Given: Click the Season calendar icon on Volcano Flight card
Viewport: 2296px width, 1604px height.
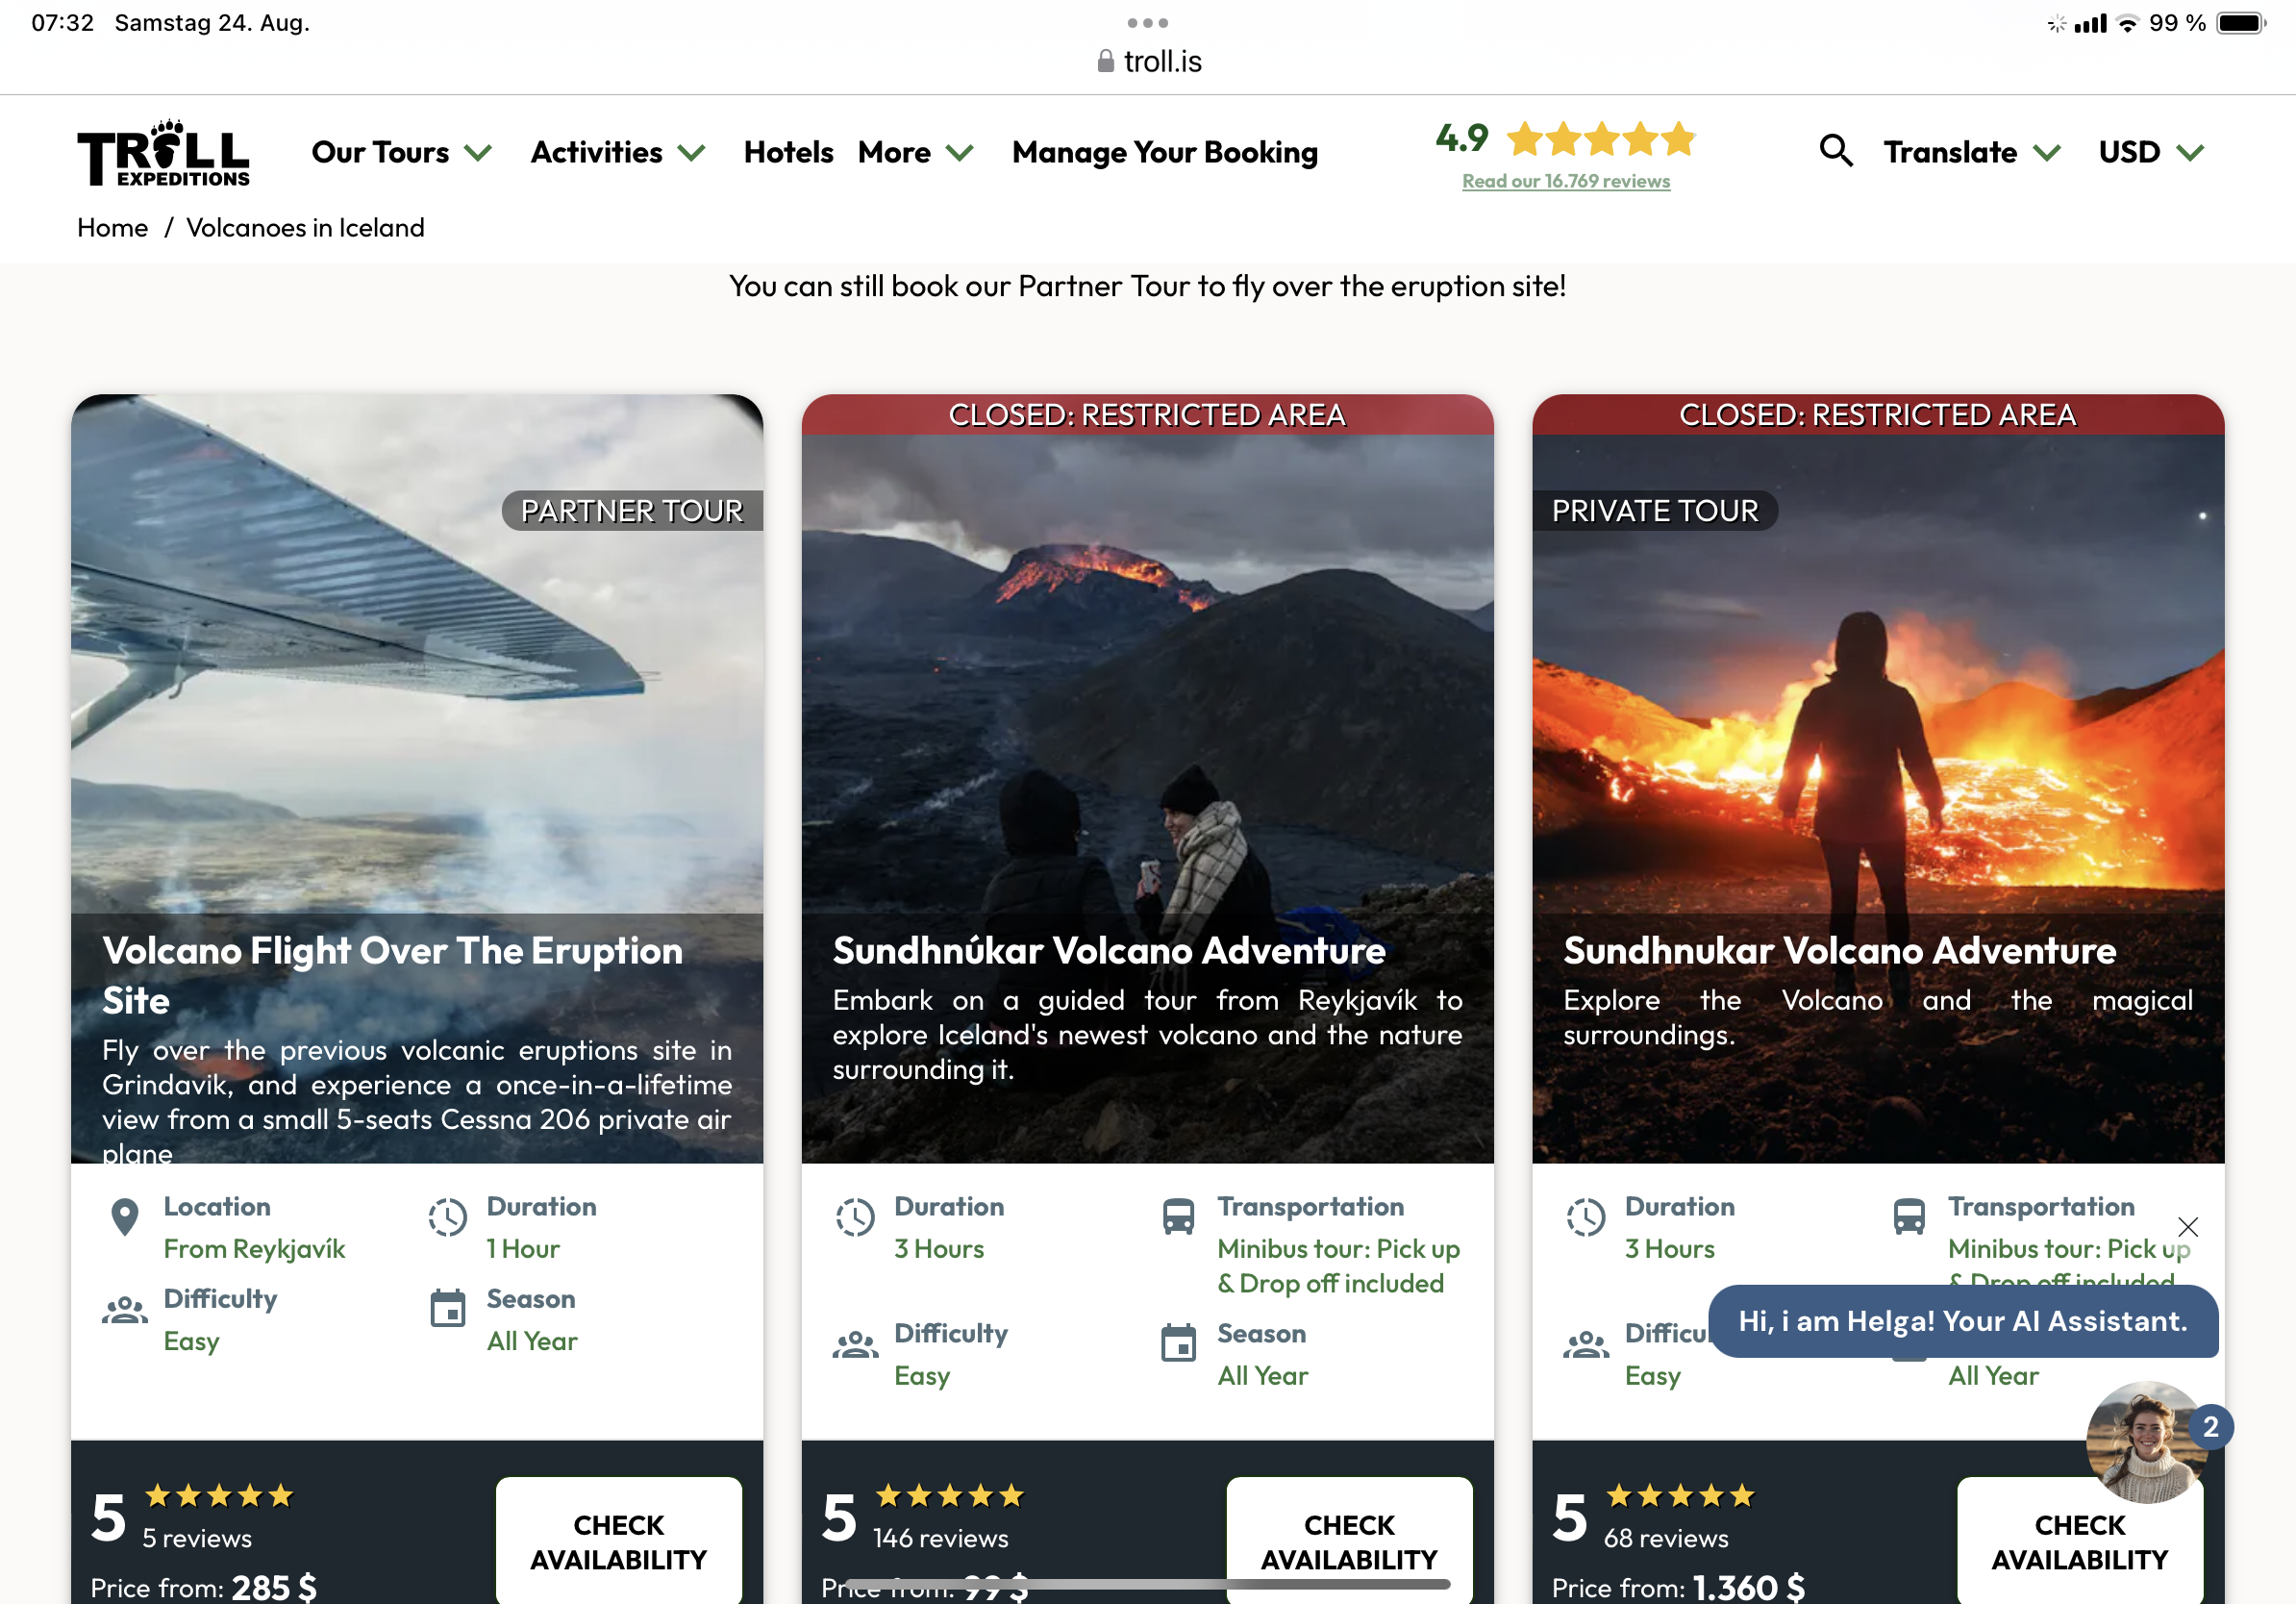Looking at the screenshot, I should click(x=448, y=1308).
